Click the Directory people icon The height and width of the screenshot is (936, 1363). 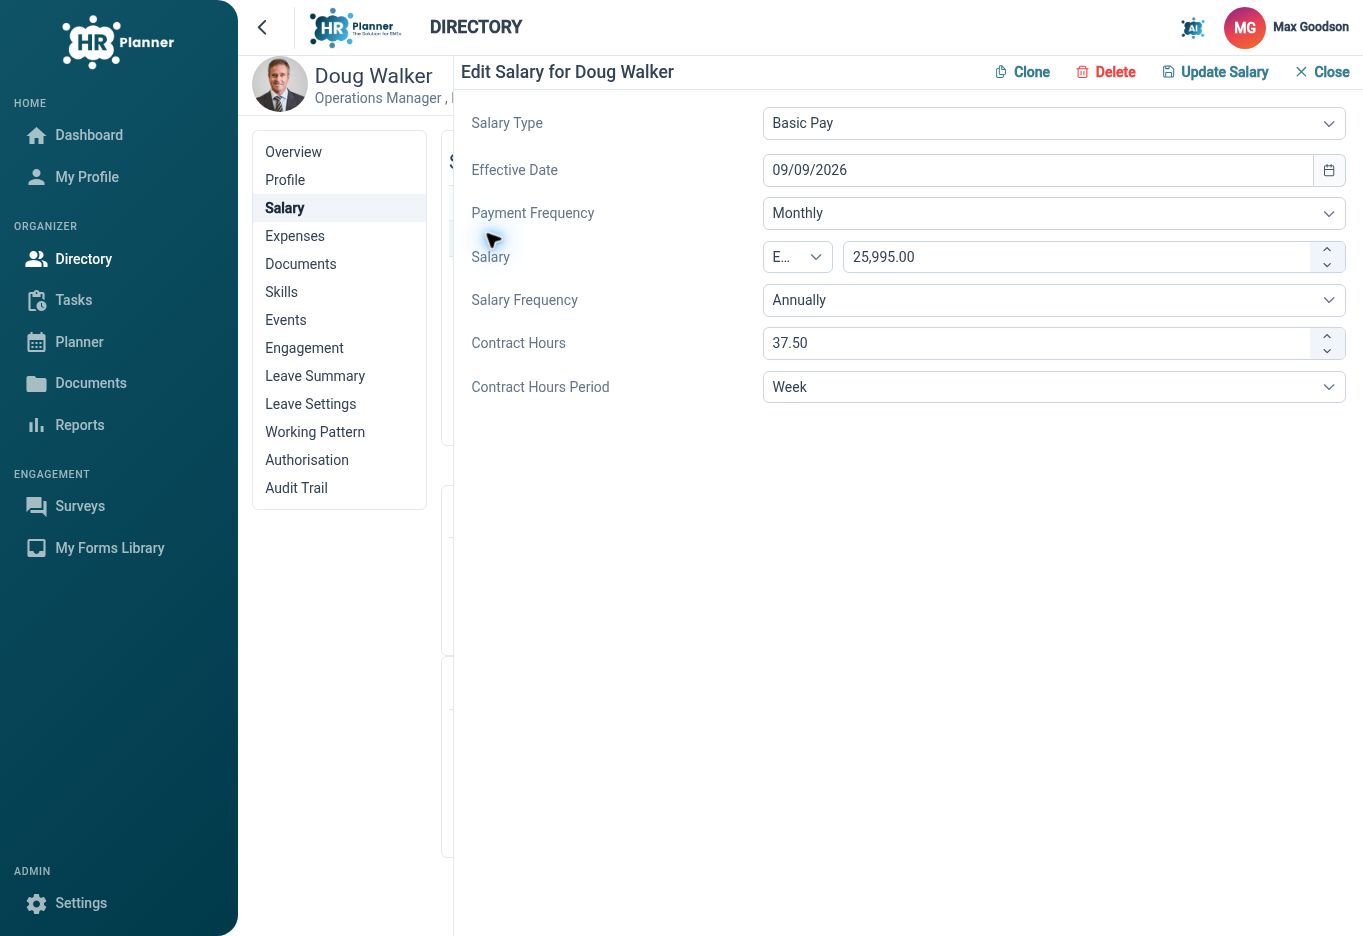pos(37,259)
